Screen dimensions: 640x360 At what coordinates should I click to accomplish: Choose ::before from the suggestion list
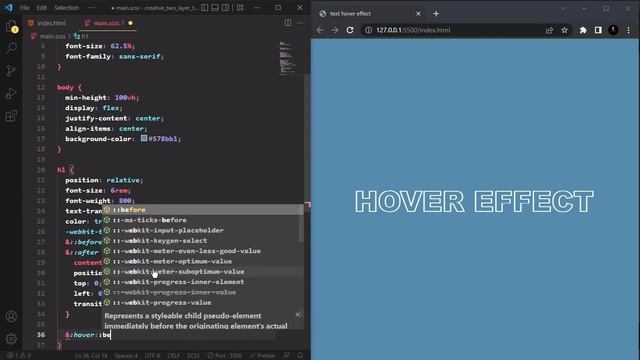202,209
